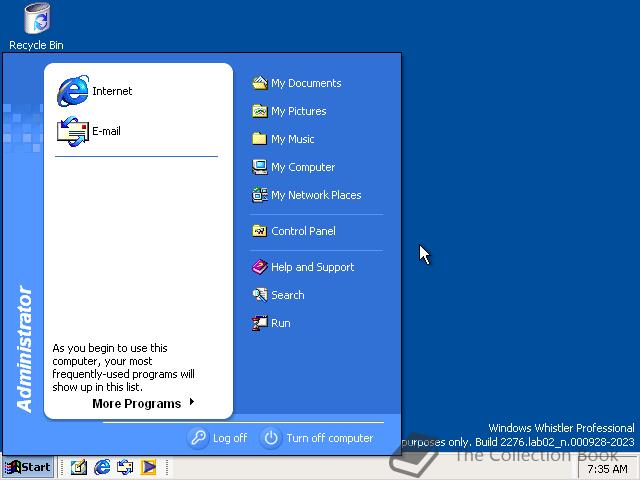Click the My Computer monitor icon
Screen dimensions: 640x480
[x=260, y=167]
